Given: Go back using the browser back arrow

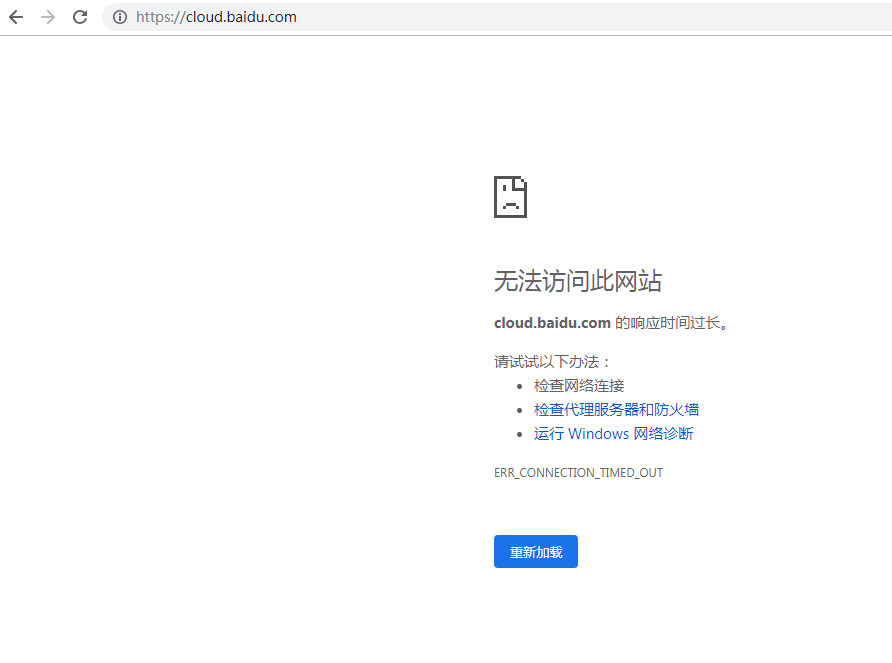Looking at the screenshot, I should (16, 17).
